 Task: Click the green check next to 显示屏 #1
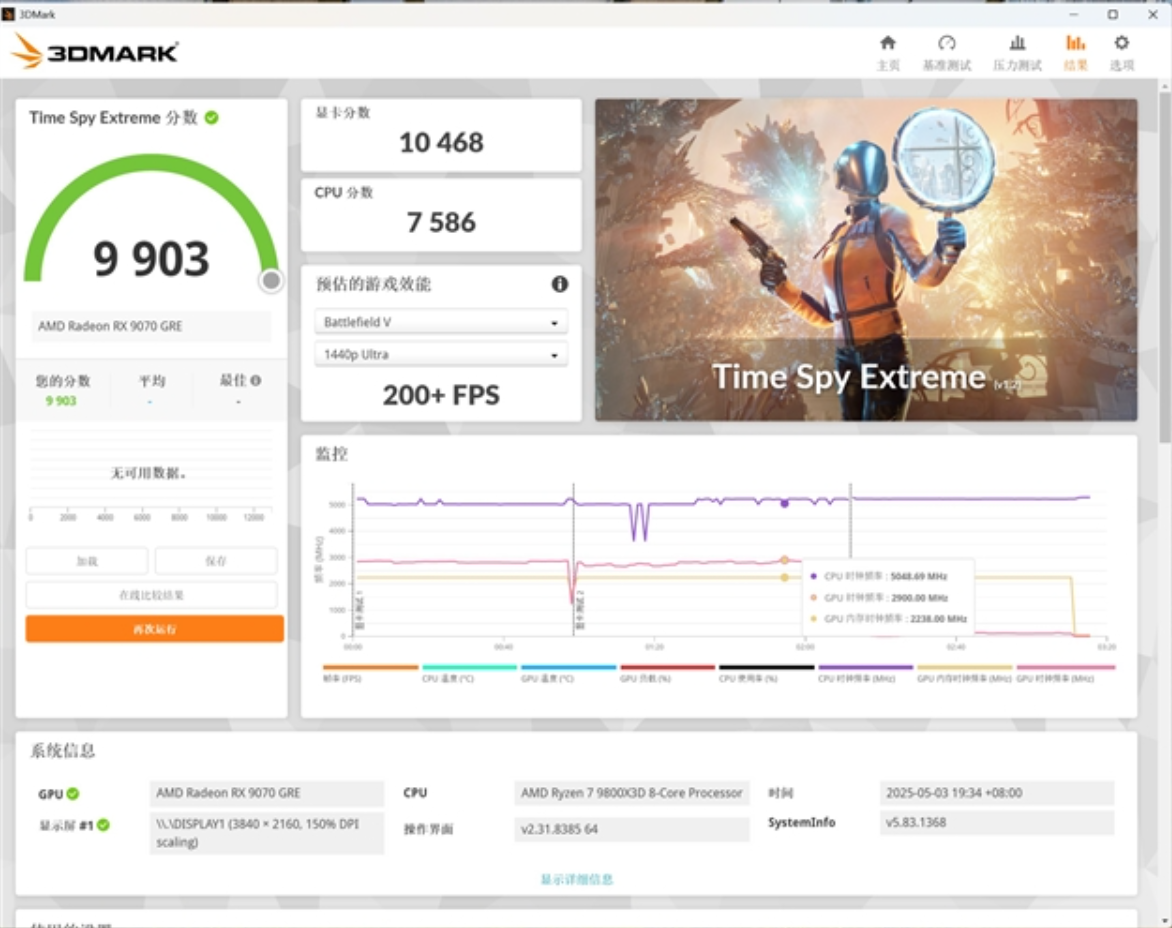[x=103, y=825]
